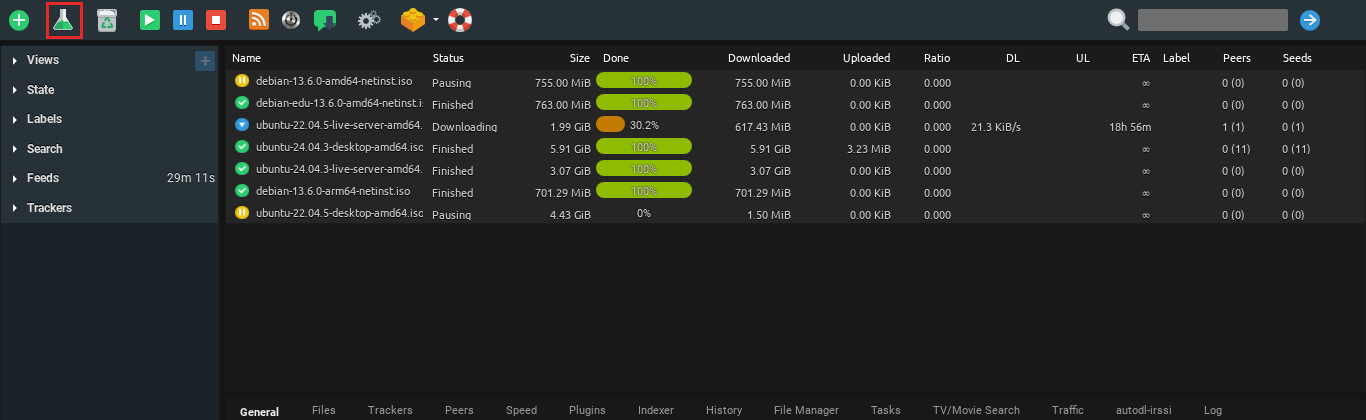Click the grey power button toolbar icon

(x=291, y=20)
